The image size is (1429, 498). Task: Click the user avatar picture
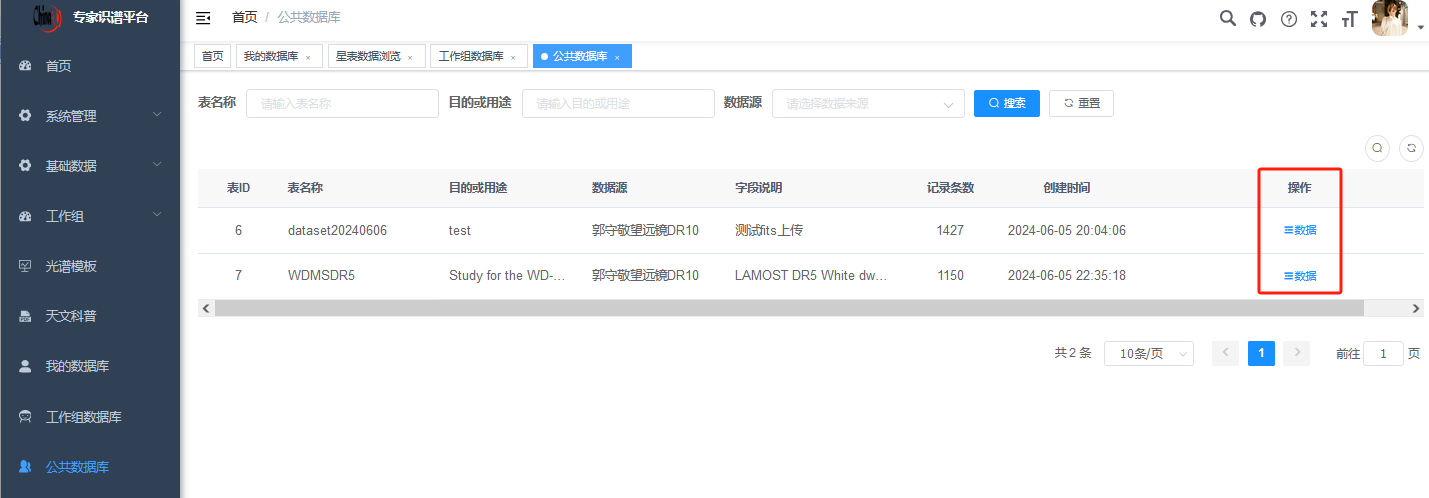[1389, 18]
